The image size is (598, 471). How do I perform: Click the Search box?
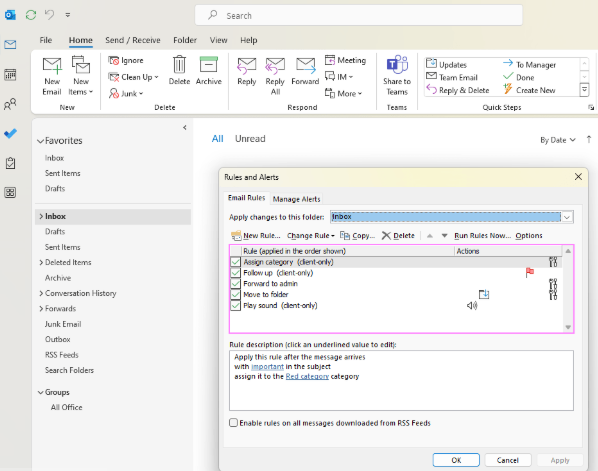(x=358, y=16)
